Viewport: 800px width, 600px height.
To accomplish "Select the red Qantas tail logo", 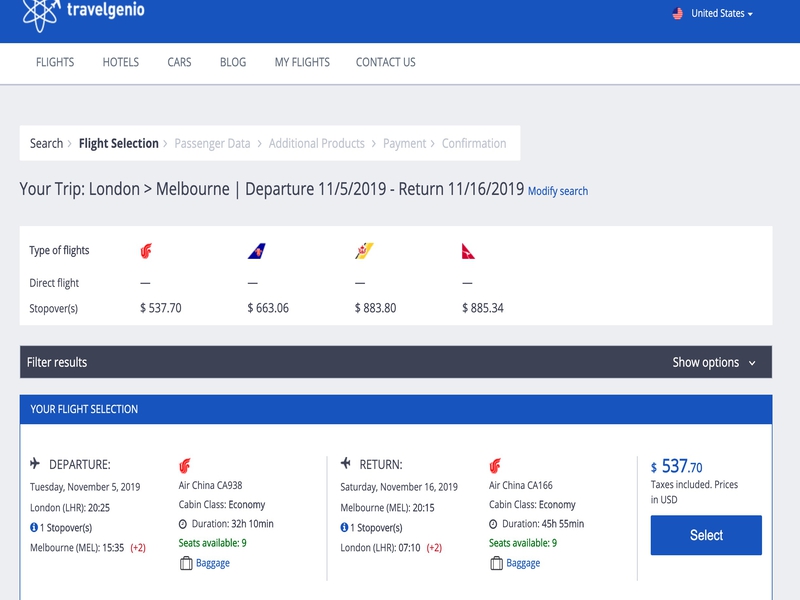I will click(468, 251).
